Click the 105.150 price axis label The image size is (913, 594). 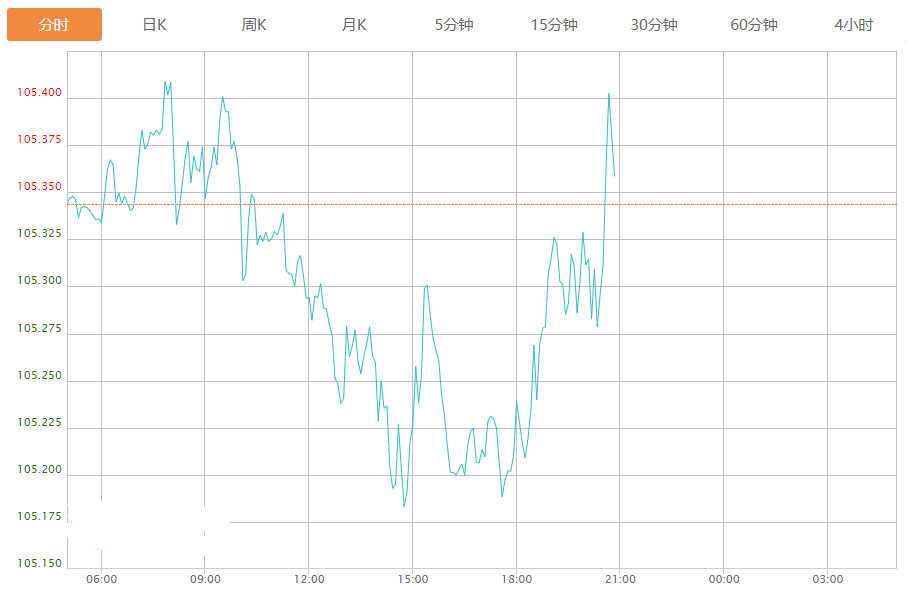(39, 564)
